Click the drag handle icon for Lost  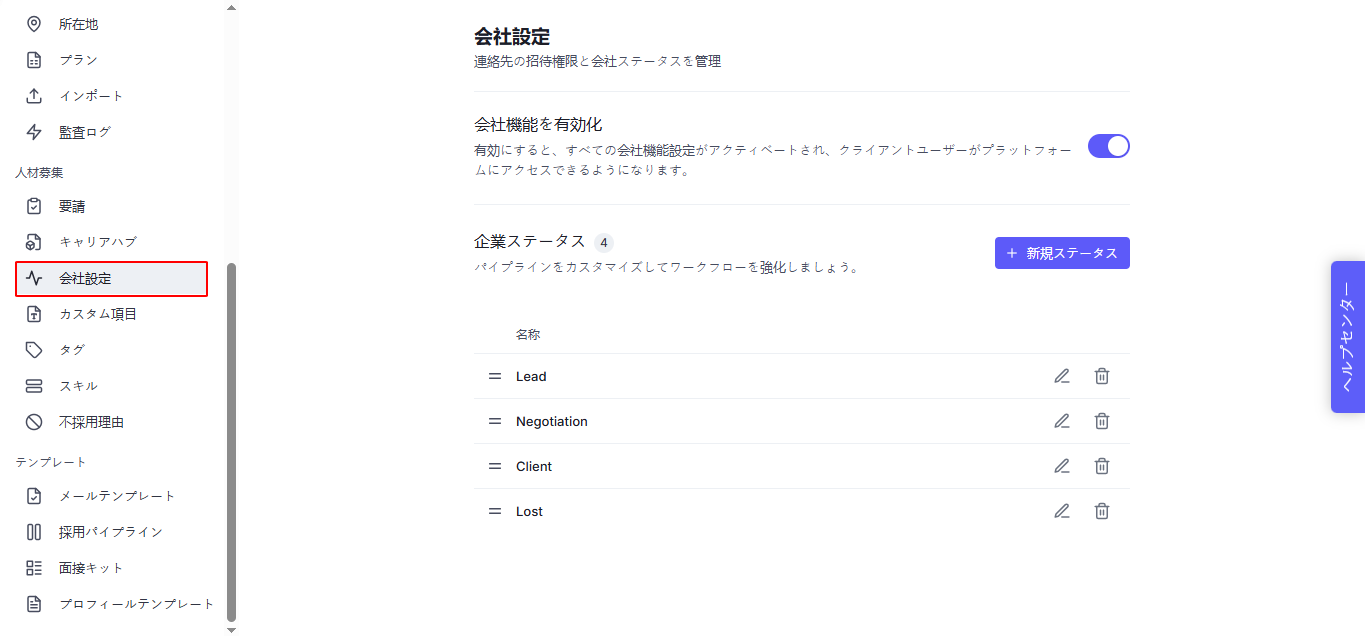point(495,511)
